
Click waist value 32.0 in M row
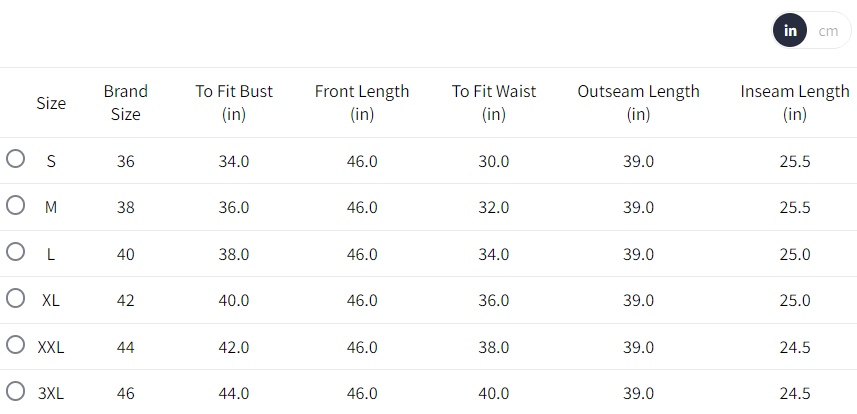[494, 208]
